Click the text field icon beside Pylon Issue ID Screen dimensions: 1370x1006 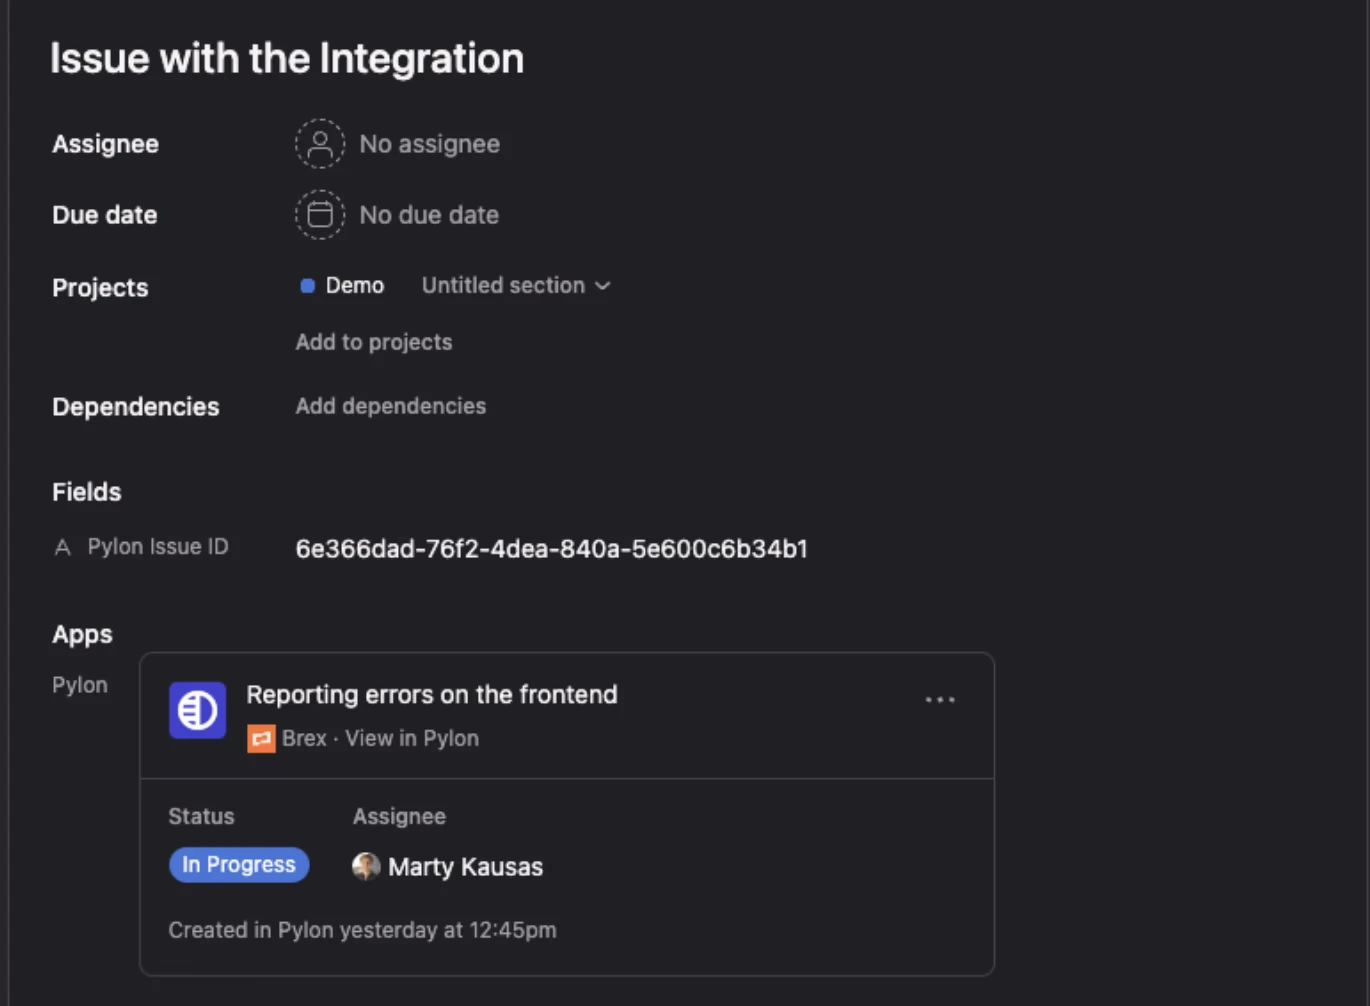tap(62, 547)
